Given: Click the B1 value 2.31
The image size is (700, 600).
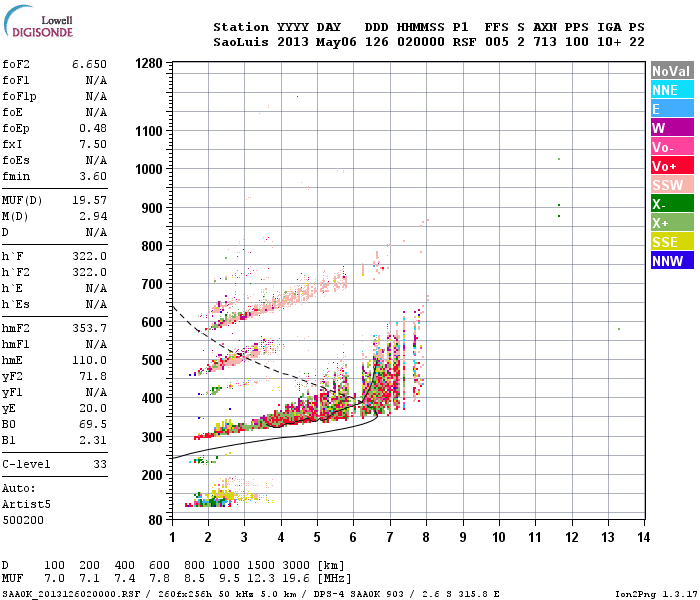Looking at the screenshot, I should tap(93, 441).
